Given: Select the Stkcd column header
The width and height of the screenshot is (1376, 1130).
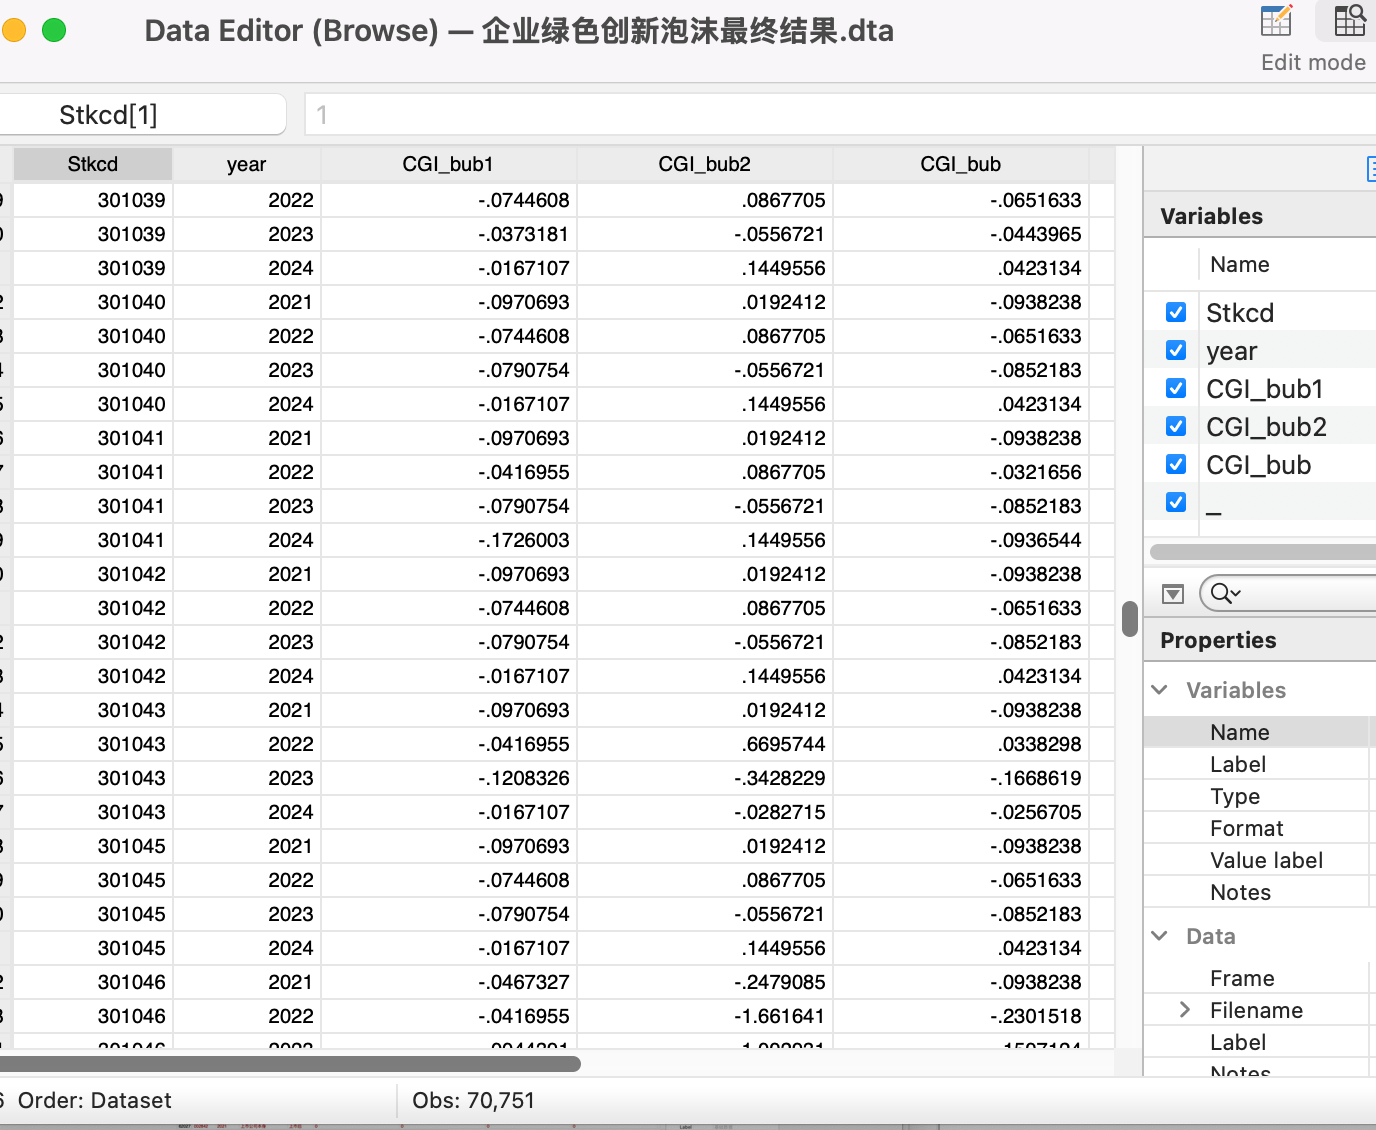Looking at the screenshot, I should (x=93, y=164).
